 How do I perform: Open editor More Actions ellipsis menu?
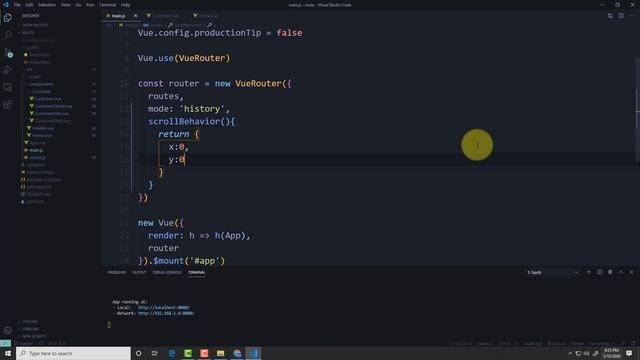pos(631,16)
